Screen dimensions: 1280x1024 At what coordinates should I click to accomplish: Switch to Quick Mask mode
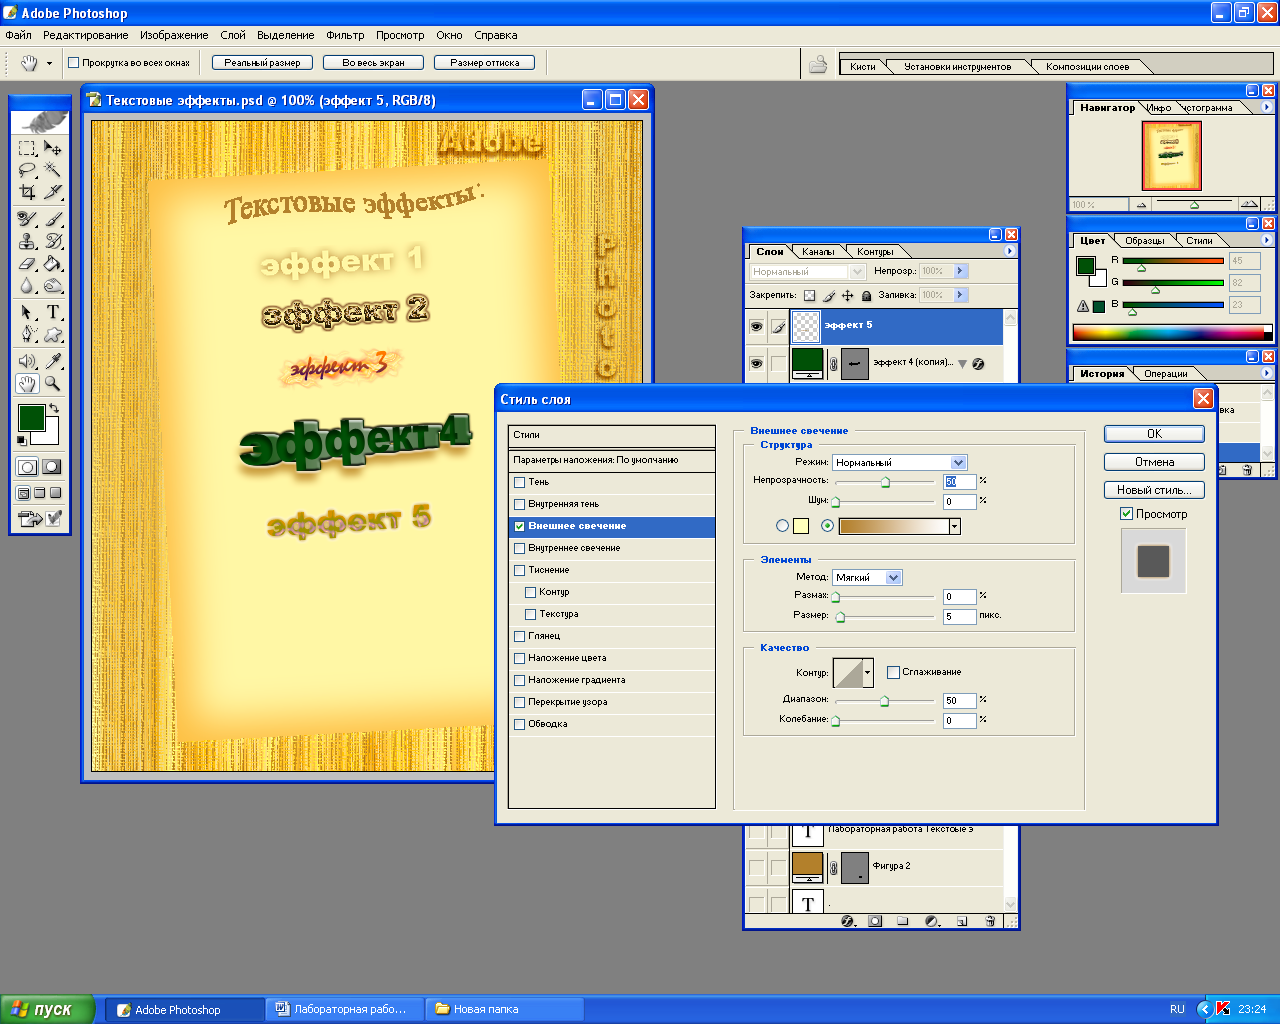coord(51,467)
